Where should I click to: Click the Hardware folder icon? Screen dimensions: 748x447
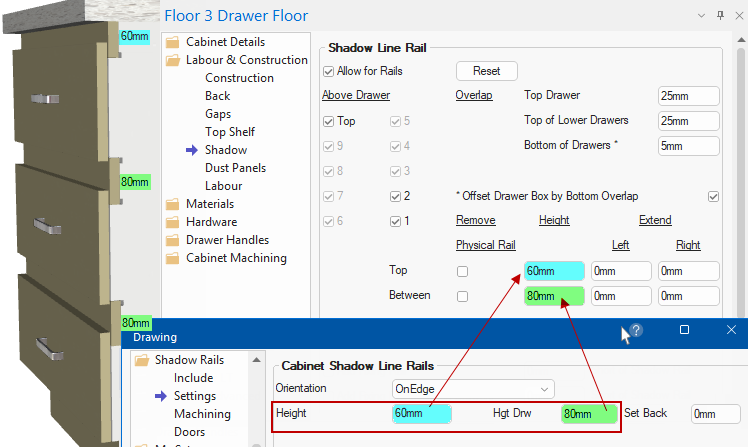[x=172, y=222]
